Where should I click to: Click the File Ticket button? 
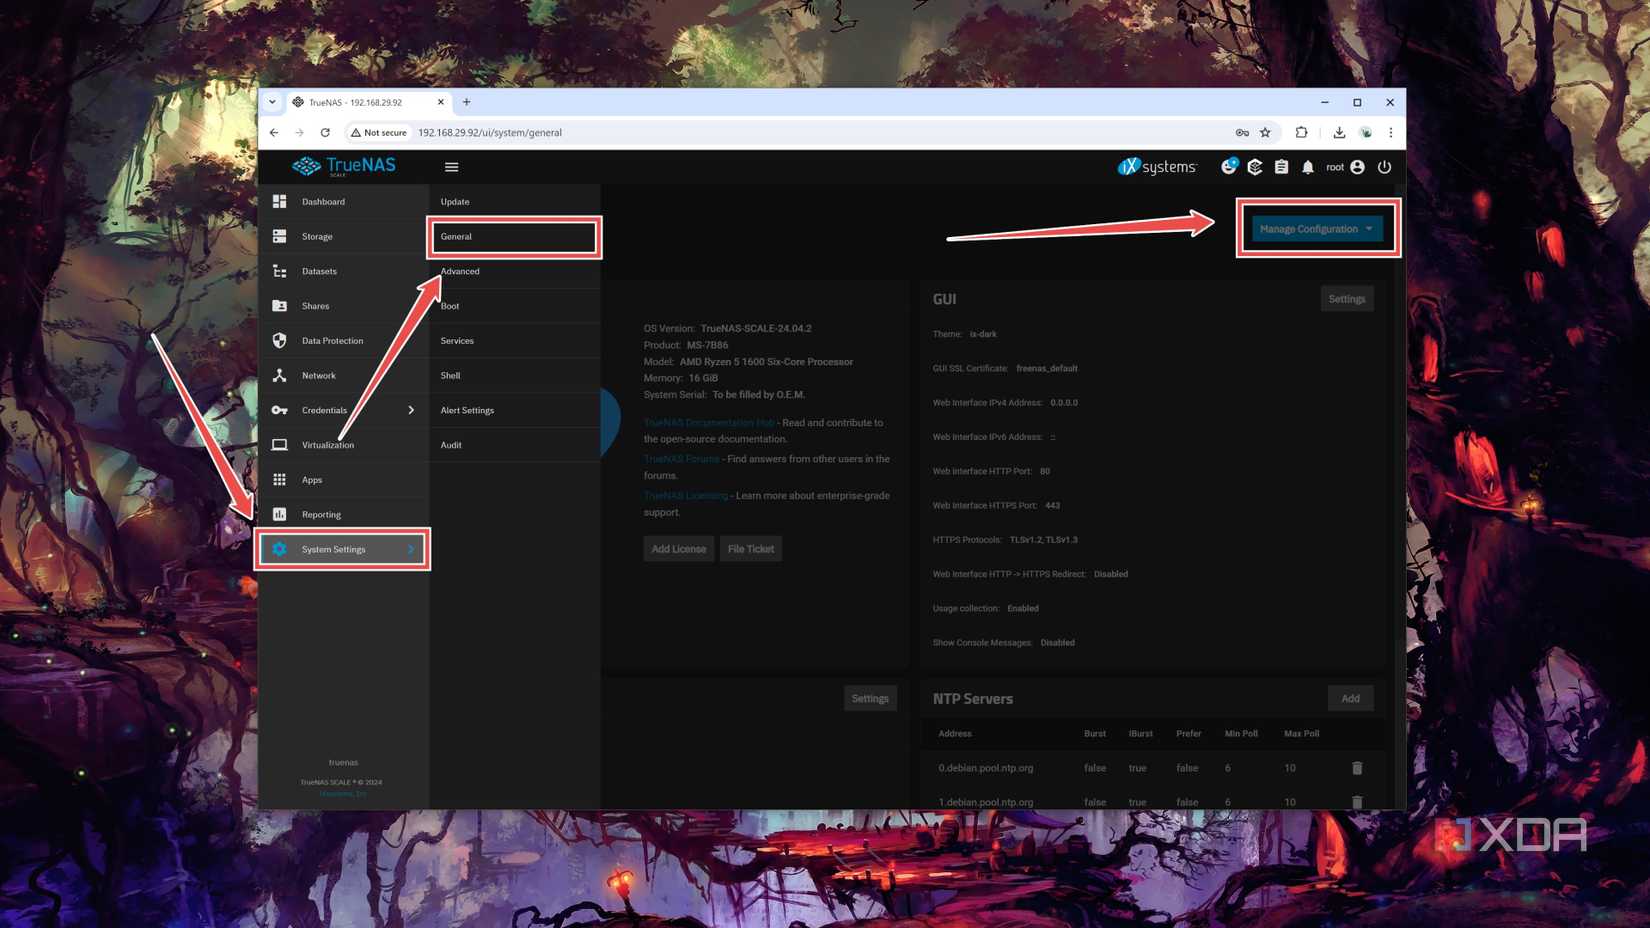[751, 549]
